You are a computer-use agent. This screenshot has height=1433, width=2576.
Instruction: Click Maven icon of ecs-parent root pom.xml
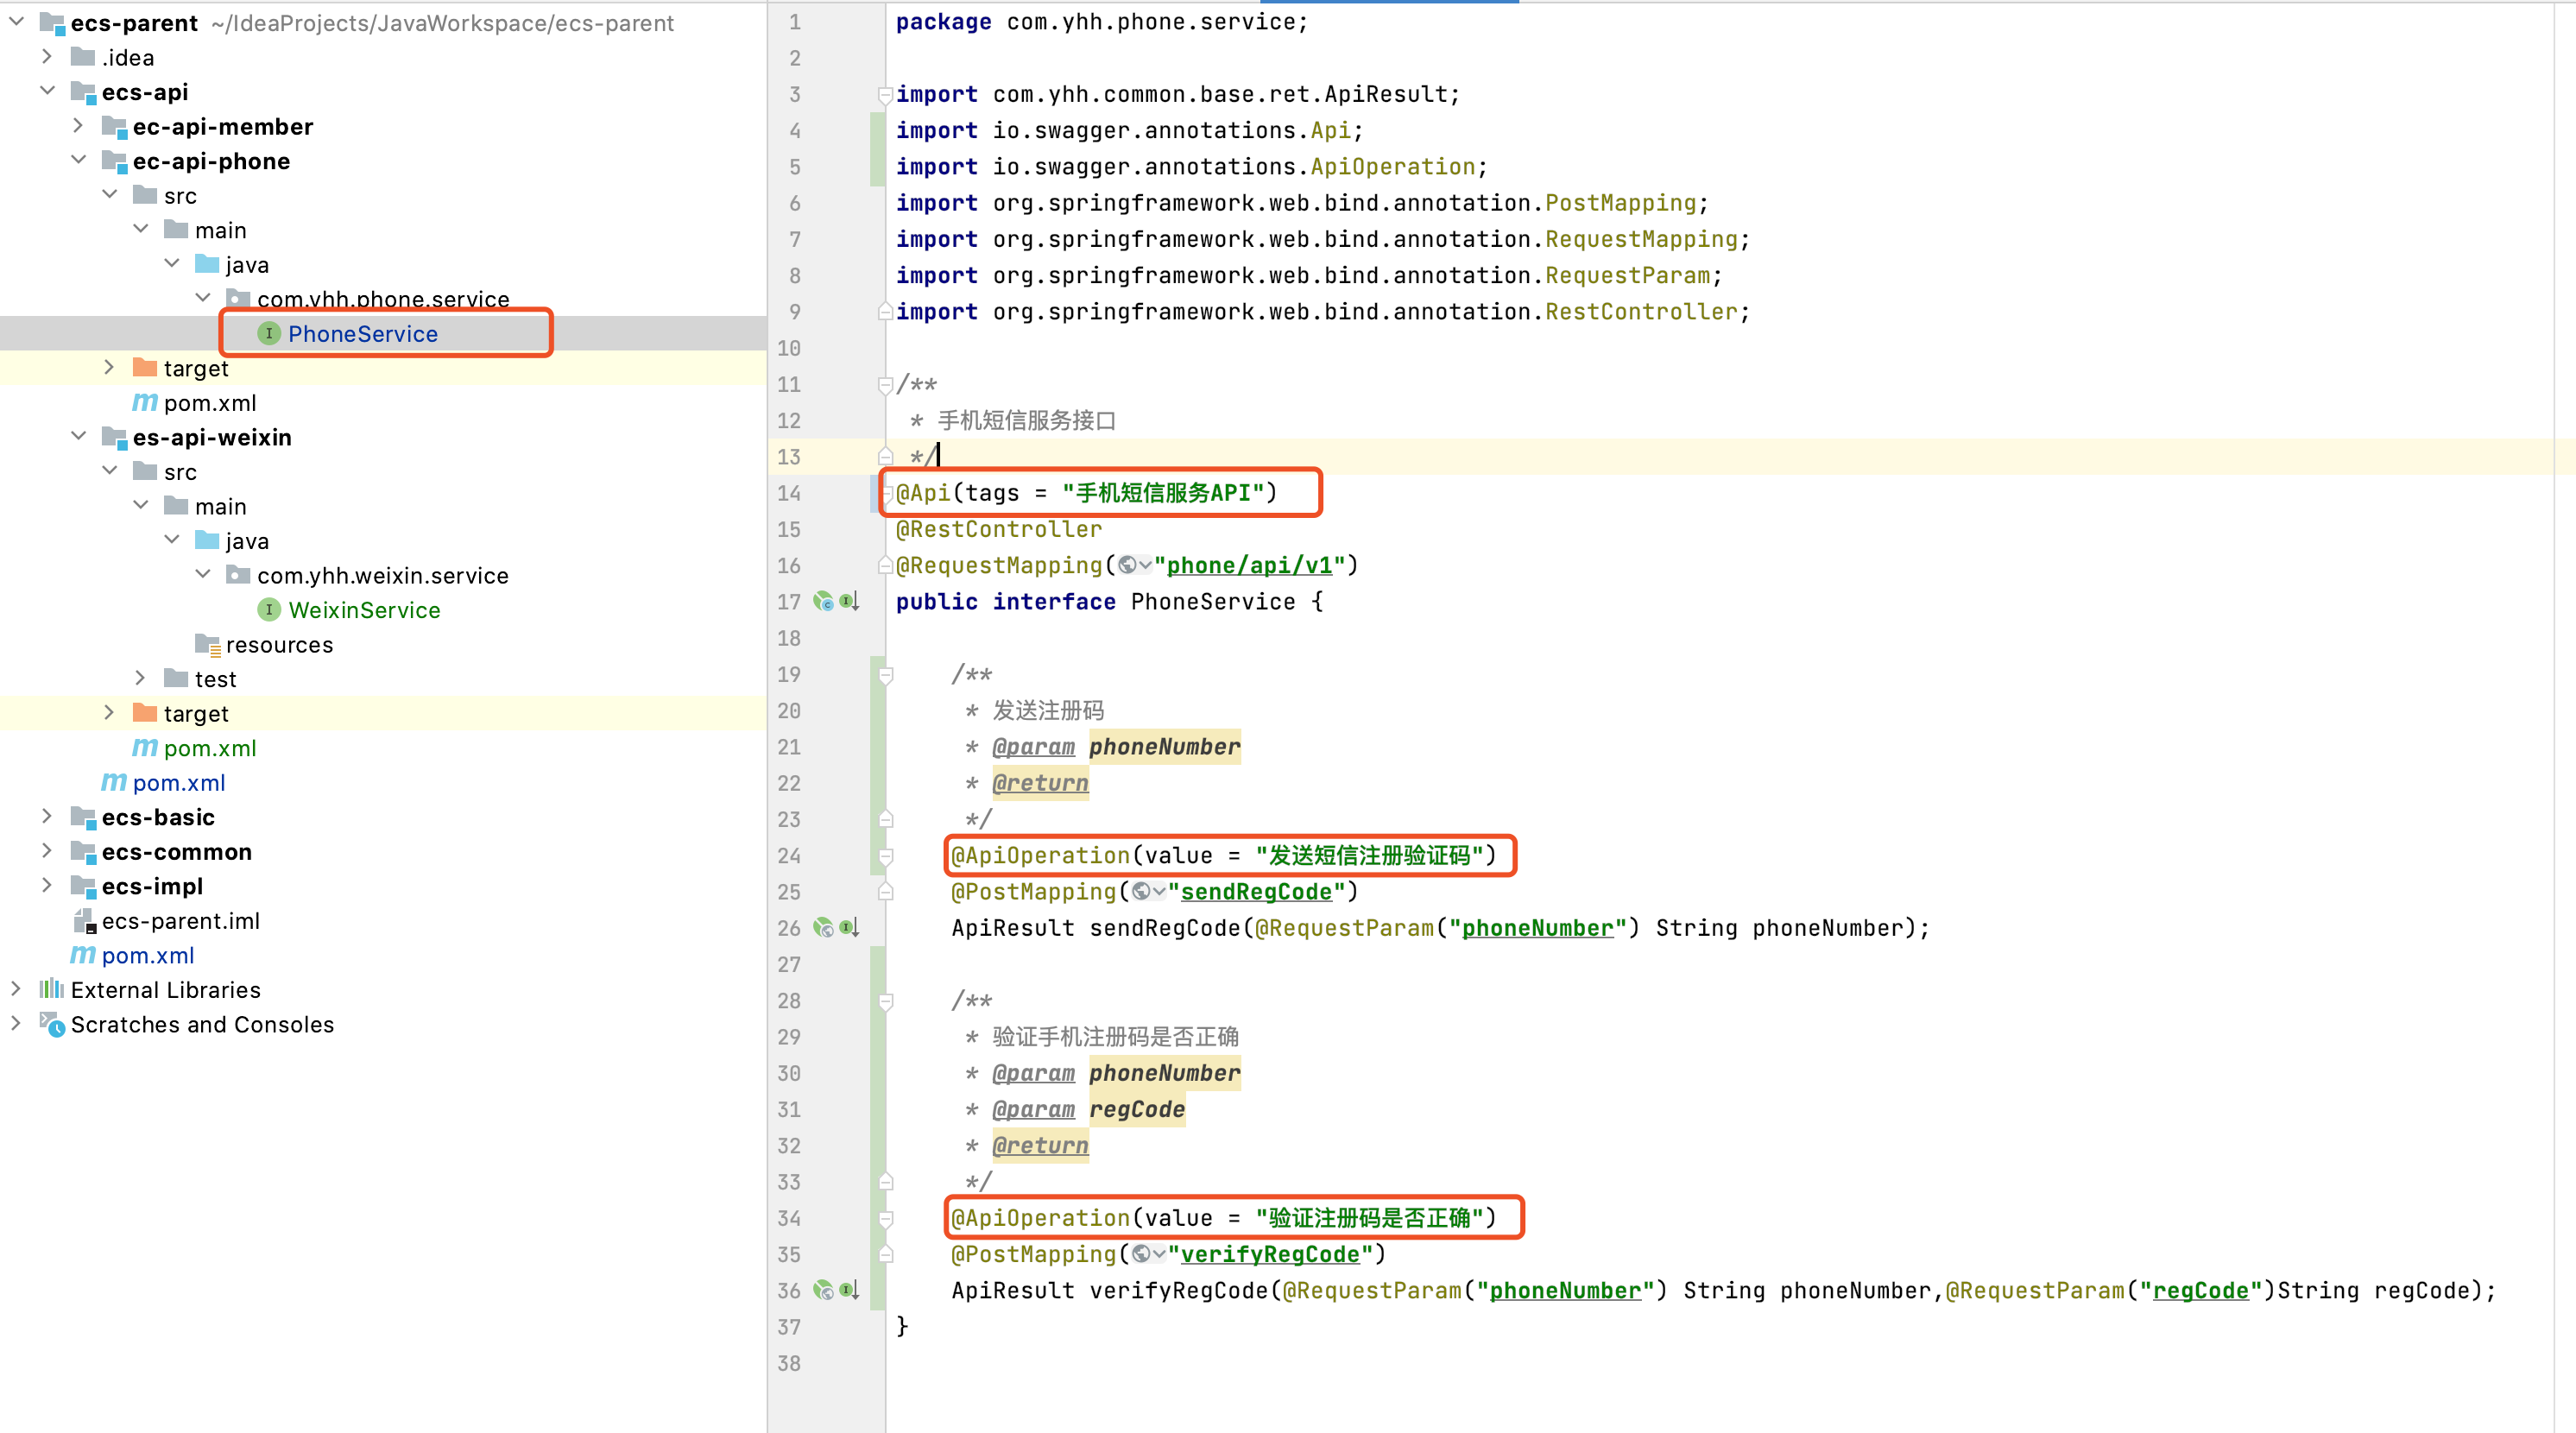click(x=83, y=955)
